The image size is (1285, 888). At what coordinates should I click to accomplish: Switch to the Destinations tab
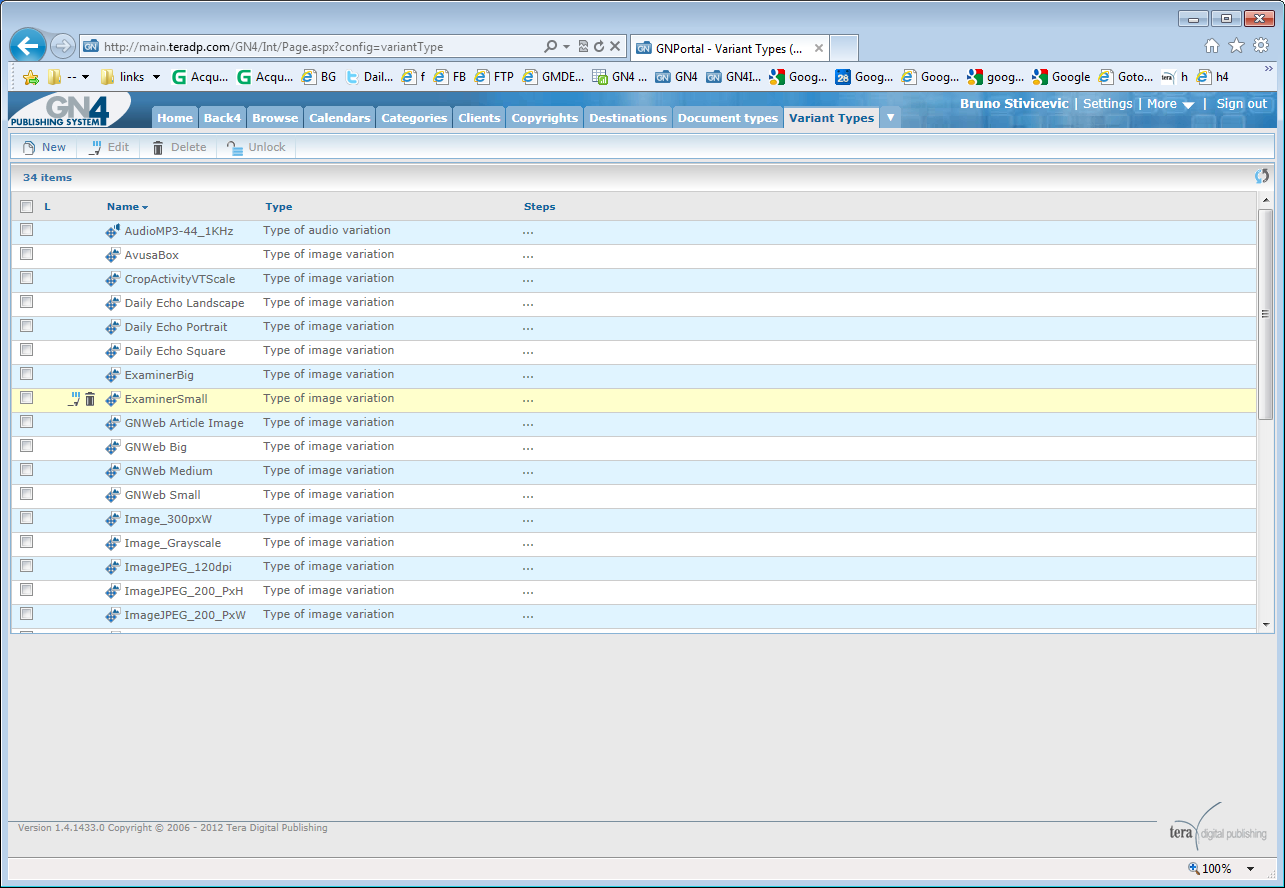[x=628, y=117]
